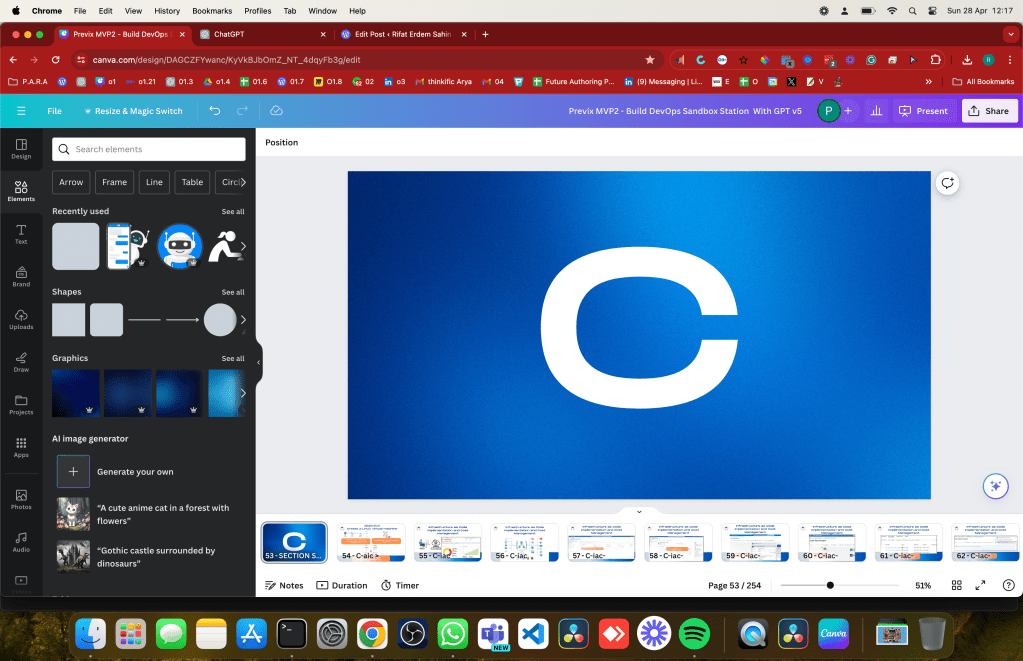Click the Redo arrow
1023x661 pixels.
point(242,111)
